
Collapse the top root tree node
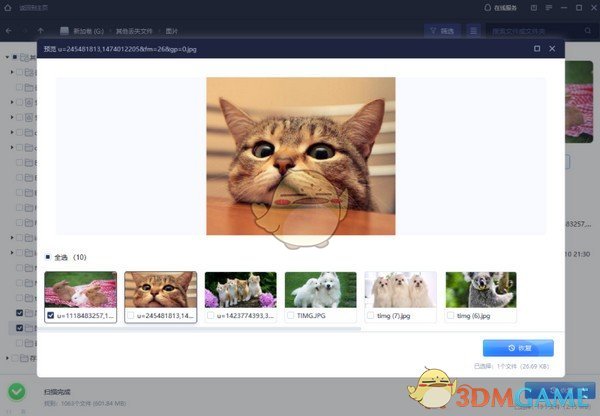click(x=6, y=57)
